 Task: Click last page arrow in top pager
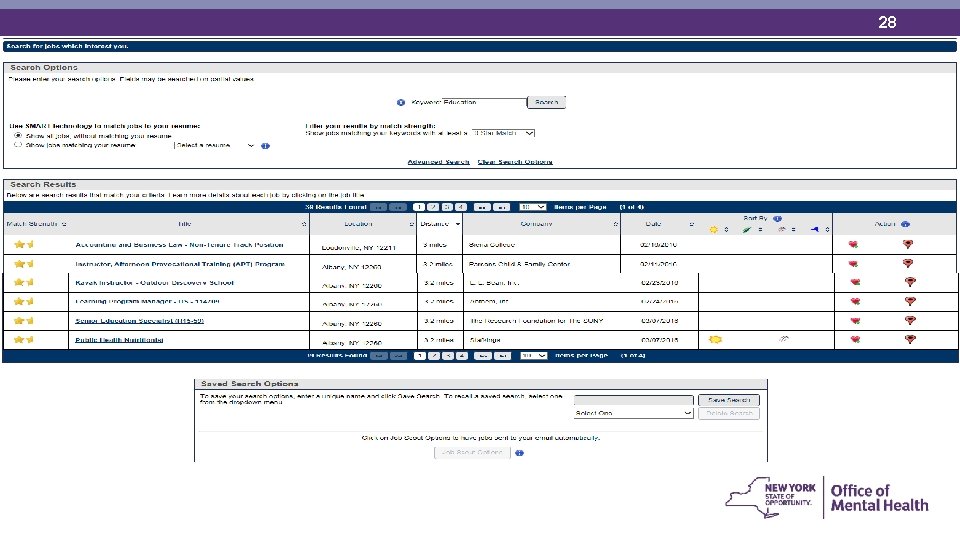[x=501, y=208]
